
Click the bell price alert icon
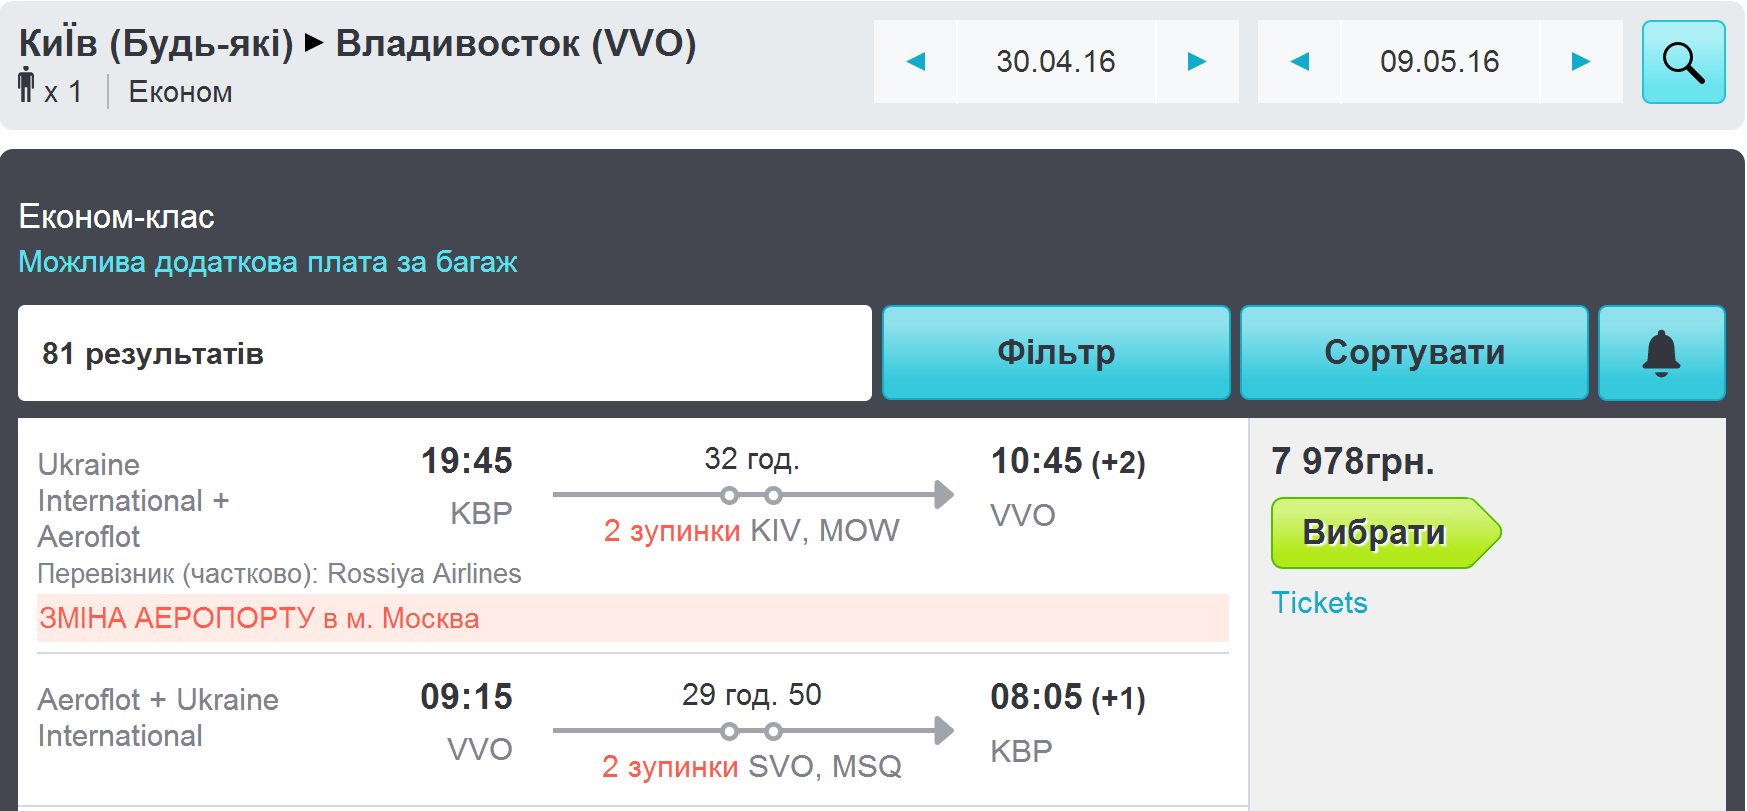(x=1661, y=353)
